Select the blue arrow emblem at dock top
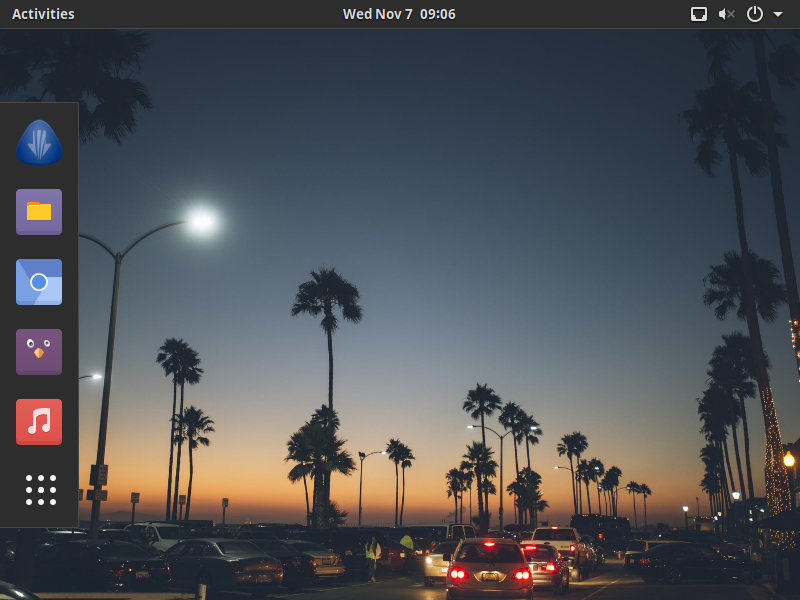This screenshot has height=600, width=800. click(38, 142)
